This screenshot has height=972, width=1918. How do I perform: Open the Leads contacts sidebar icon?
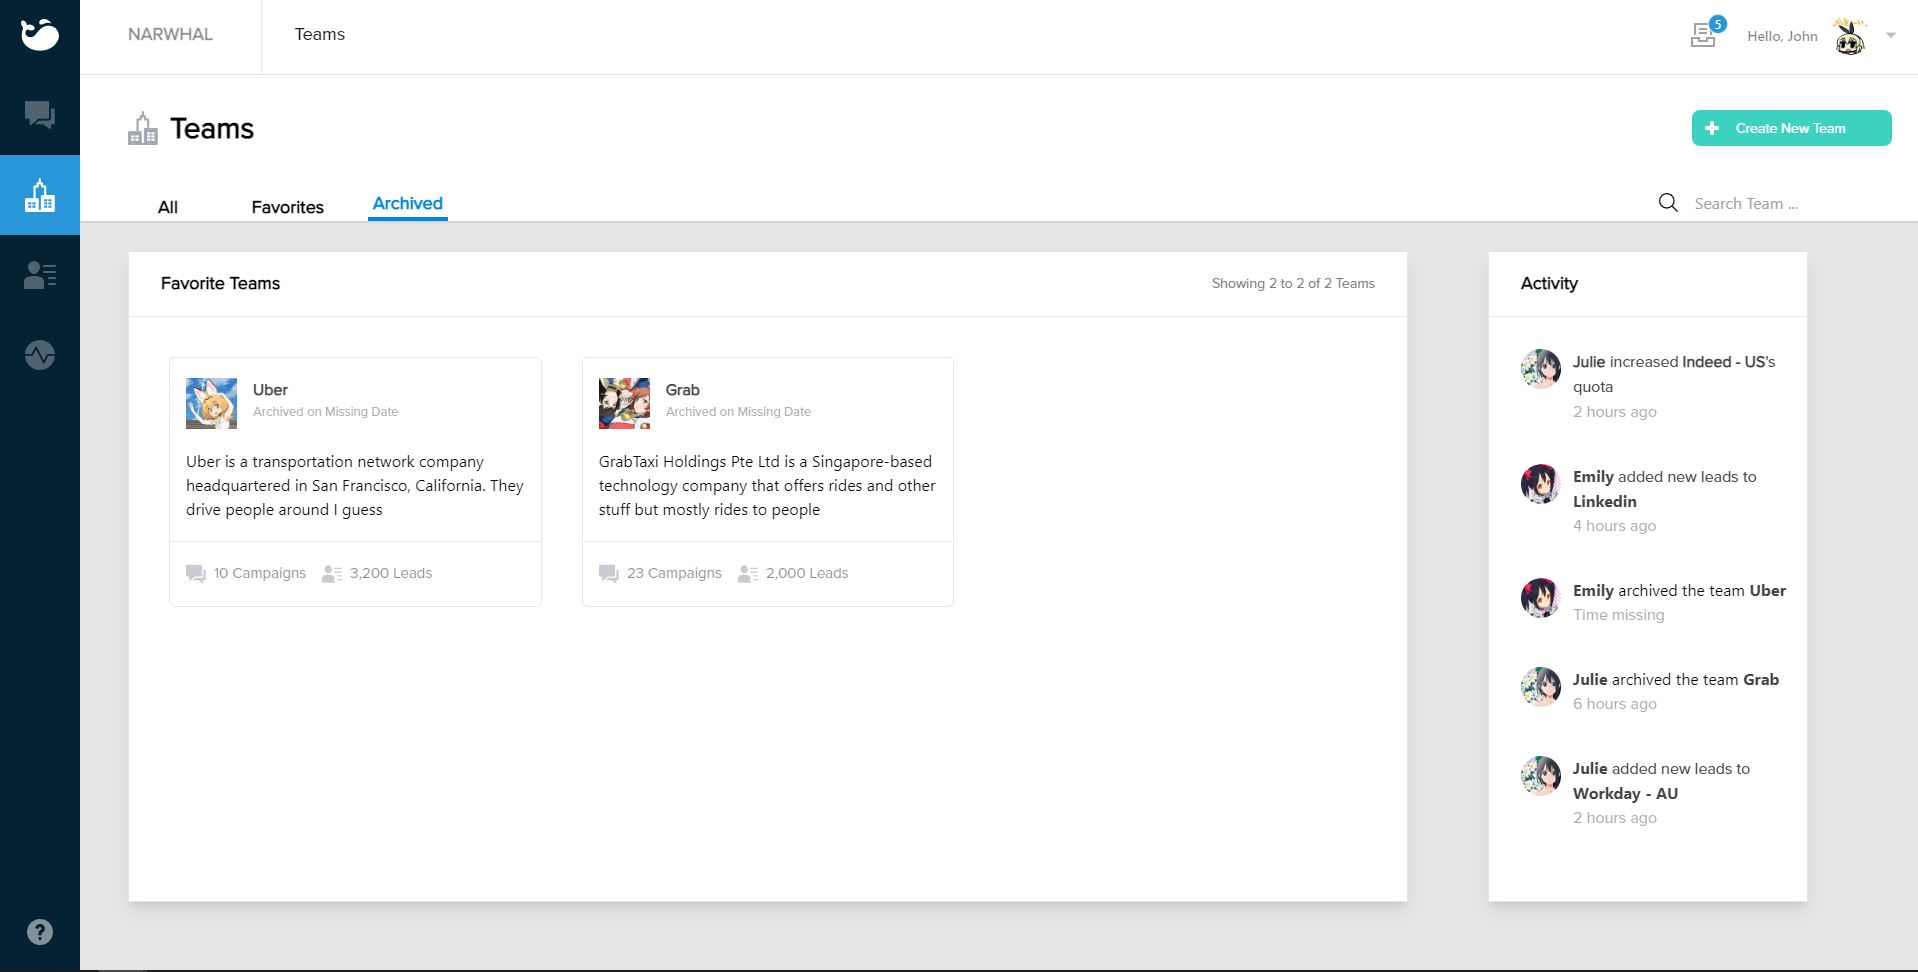click(x=40, y=275)
